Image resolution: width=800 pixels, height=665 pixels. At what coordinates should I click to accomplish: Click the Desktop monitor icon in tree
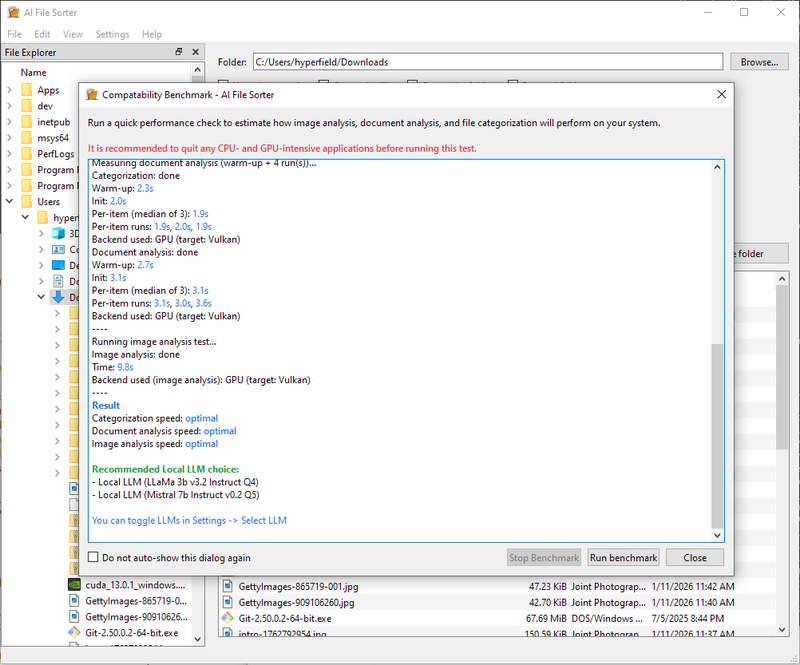pos(59,265)
